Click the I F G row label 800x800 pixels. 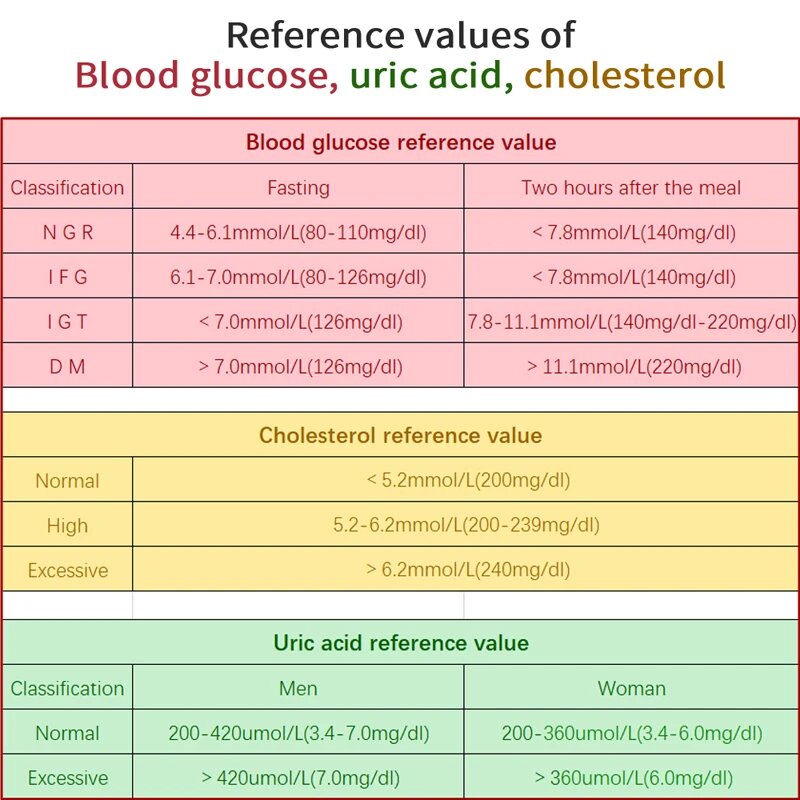tap(67, 277)
